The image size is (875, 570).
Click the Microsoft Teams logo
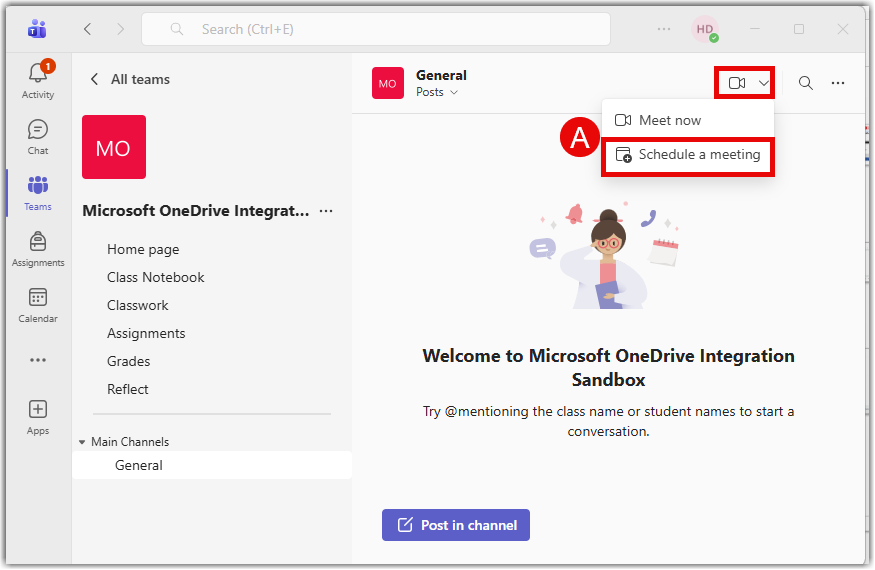[37, 28]
